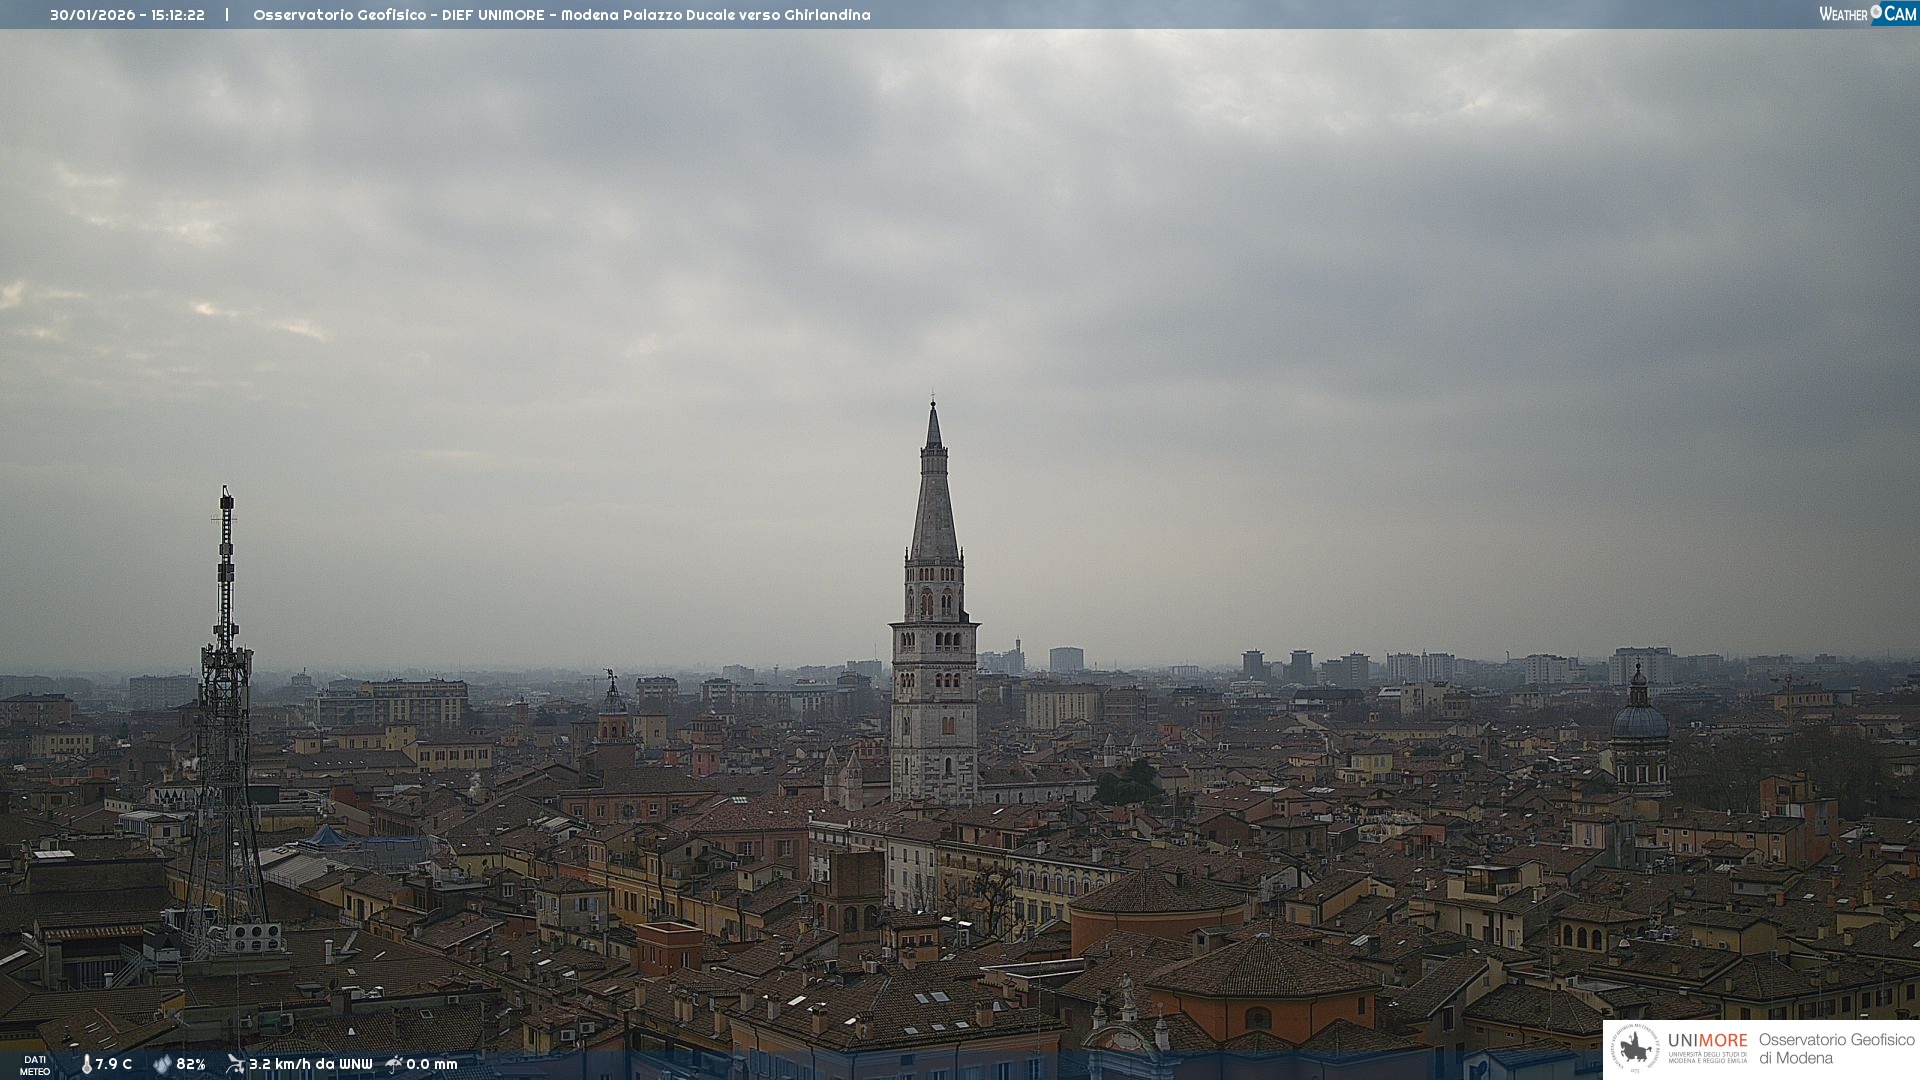Click the thermometer temperature icon

click(87, 1064)
